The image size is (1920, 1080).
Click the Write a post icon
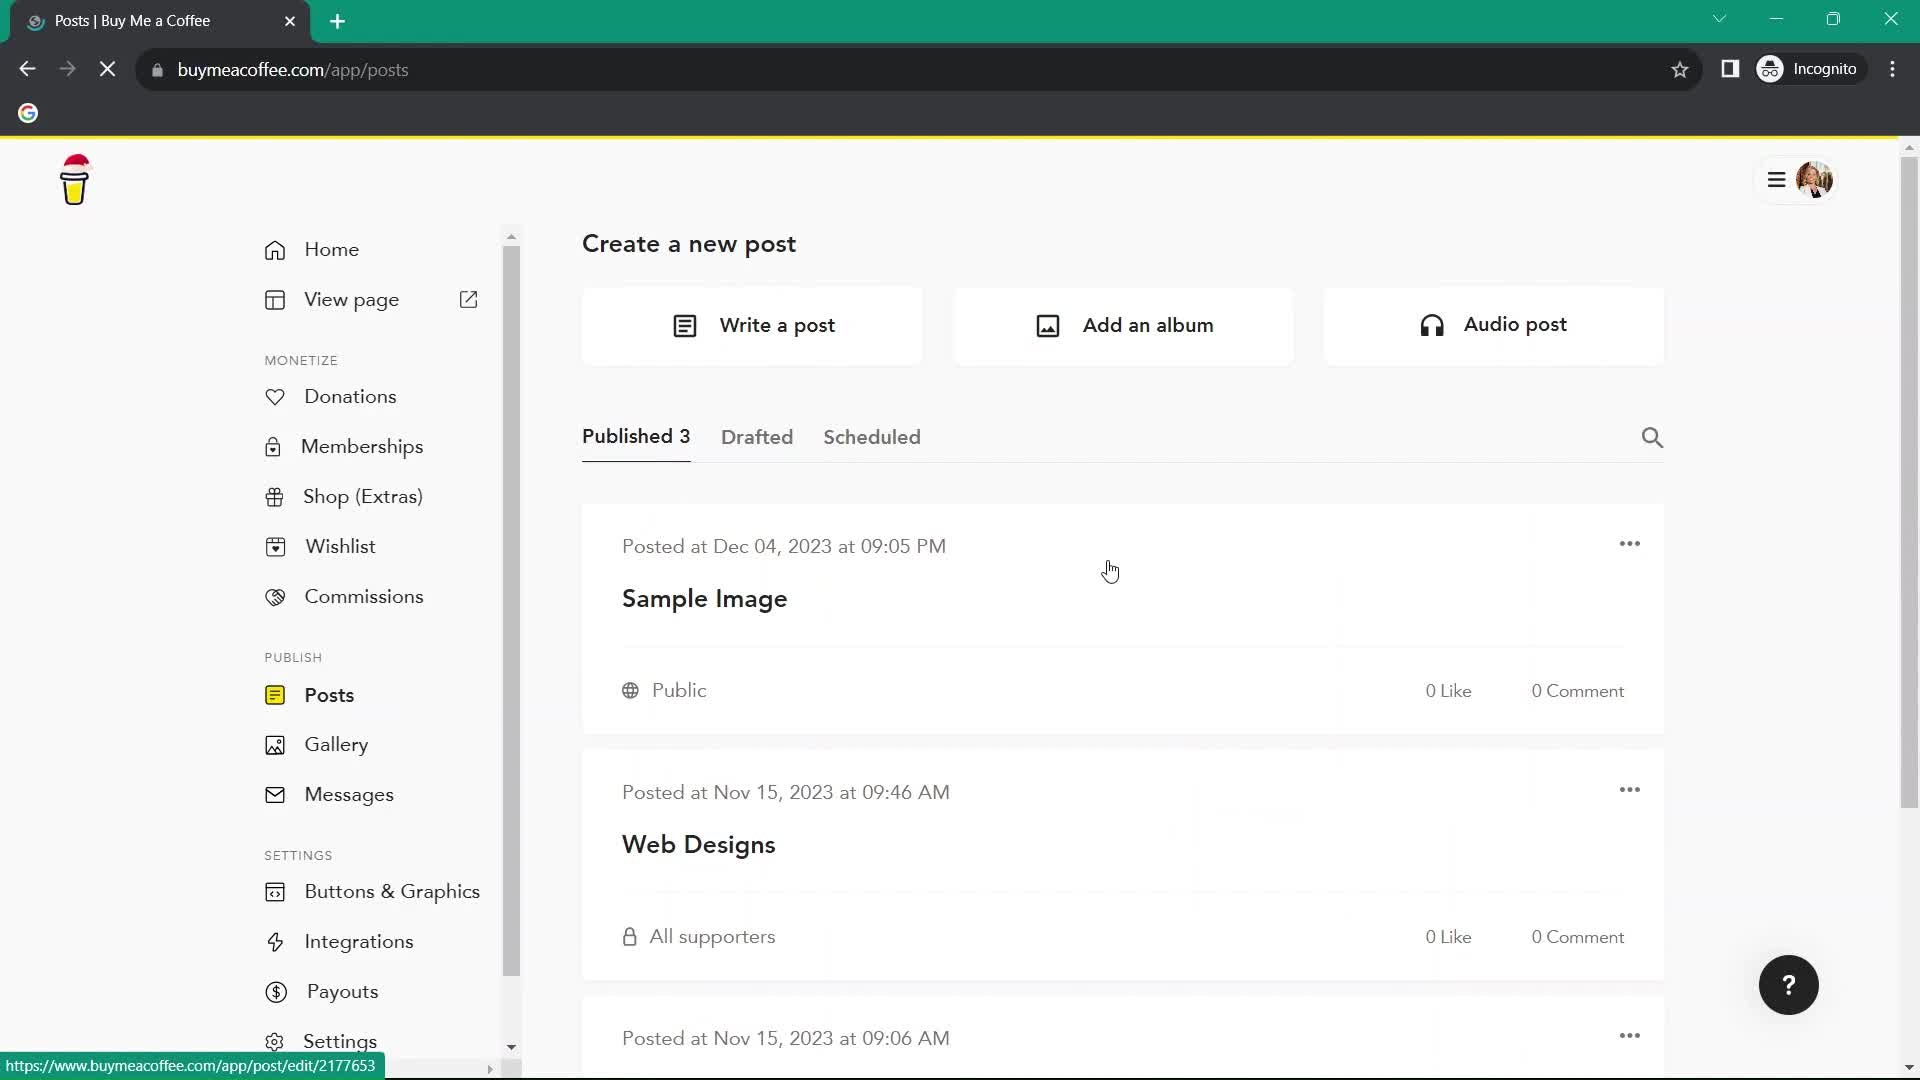point(686,326)
